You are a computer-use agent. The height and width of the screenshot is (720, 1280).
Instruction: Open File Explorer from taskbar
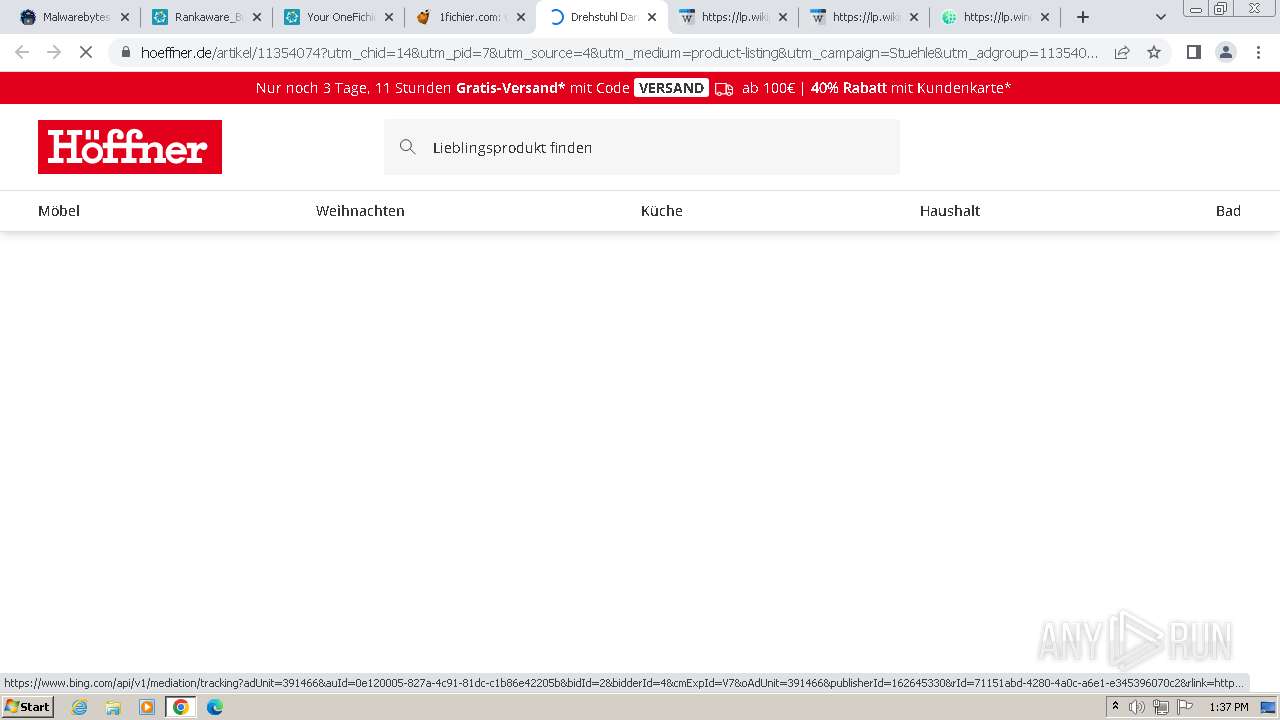click(x=113, y=707)
